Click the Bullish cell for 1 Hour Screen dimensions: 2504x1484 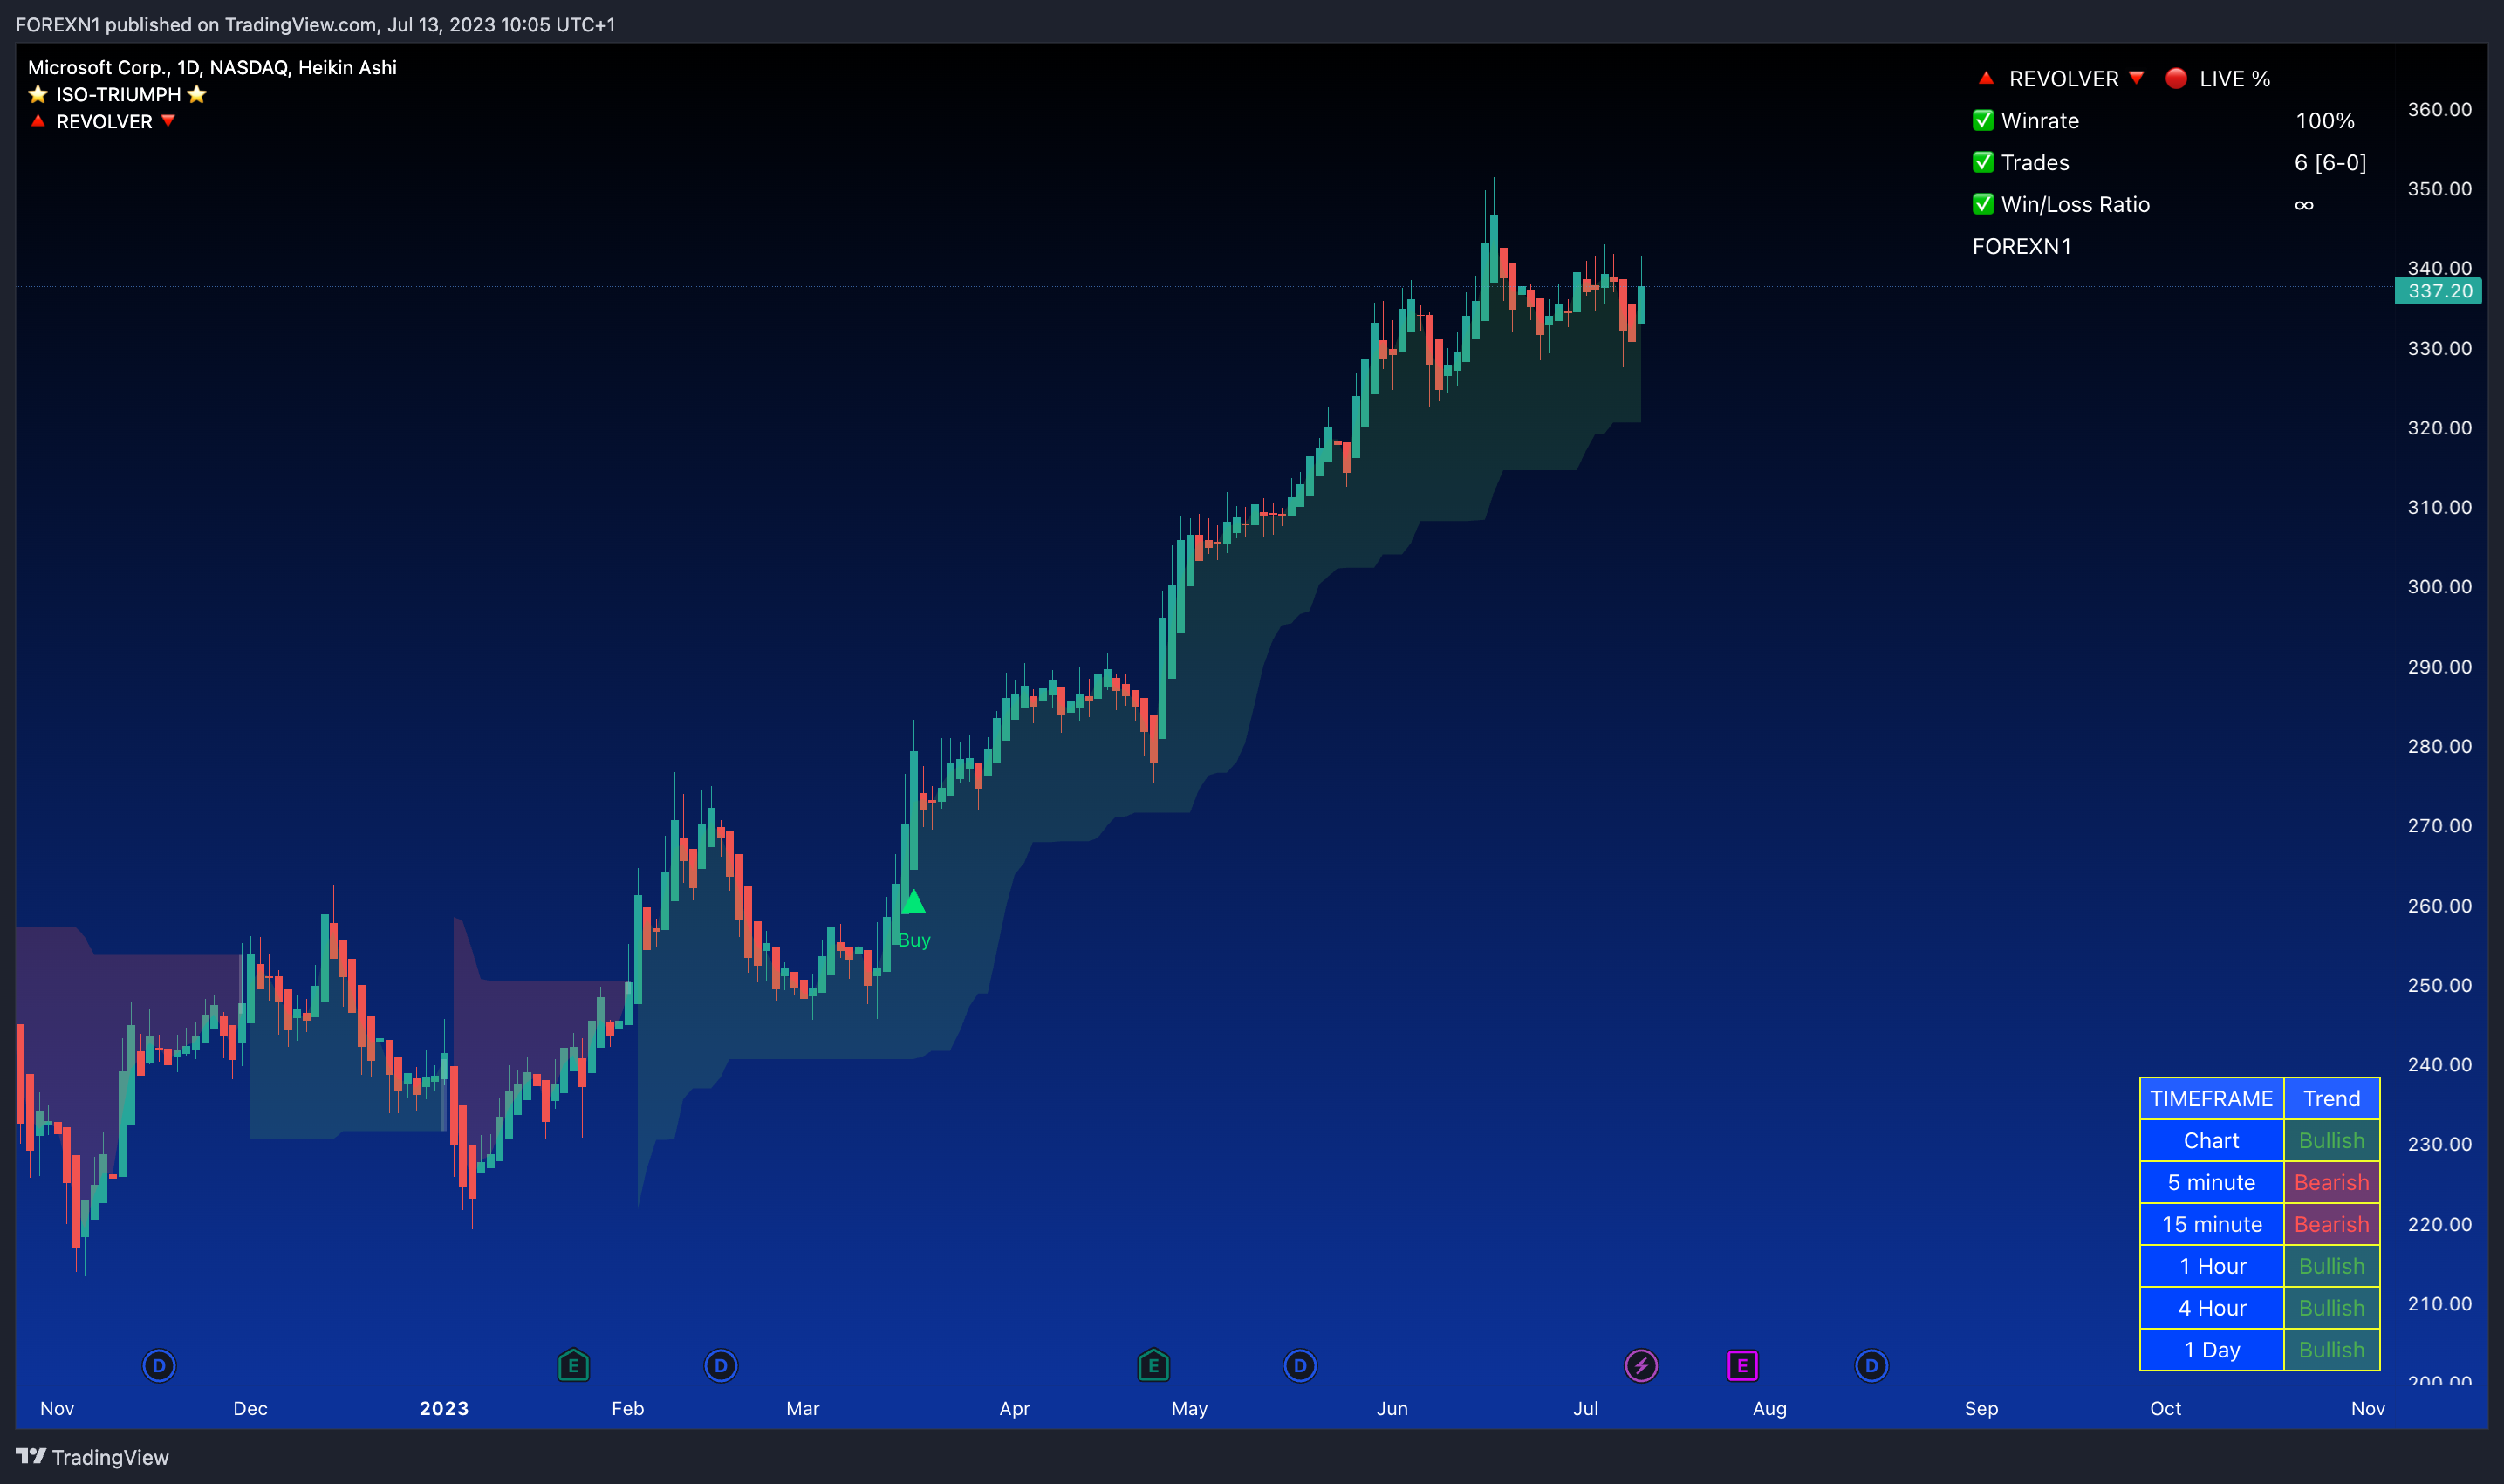(2331, 1266)
